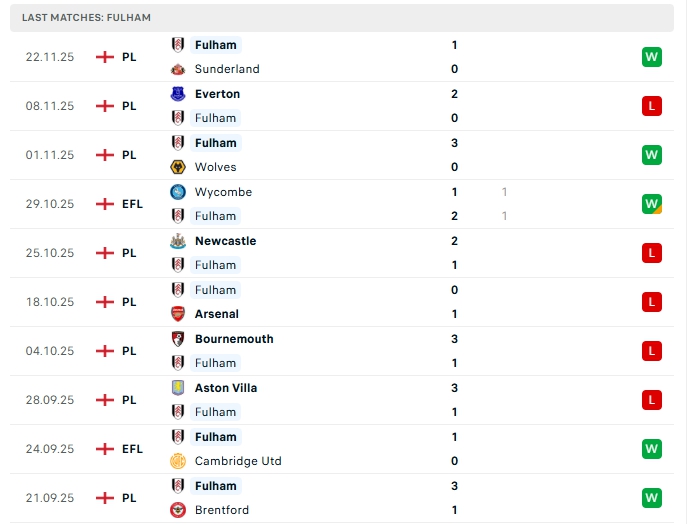The height and width of the screenshot is (524, 687).
Task: Click the Aston Villa club crest icon
Action: coord(178,388)
